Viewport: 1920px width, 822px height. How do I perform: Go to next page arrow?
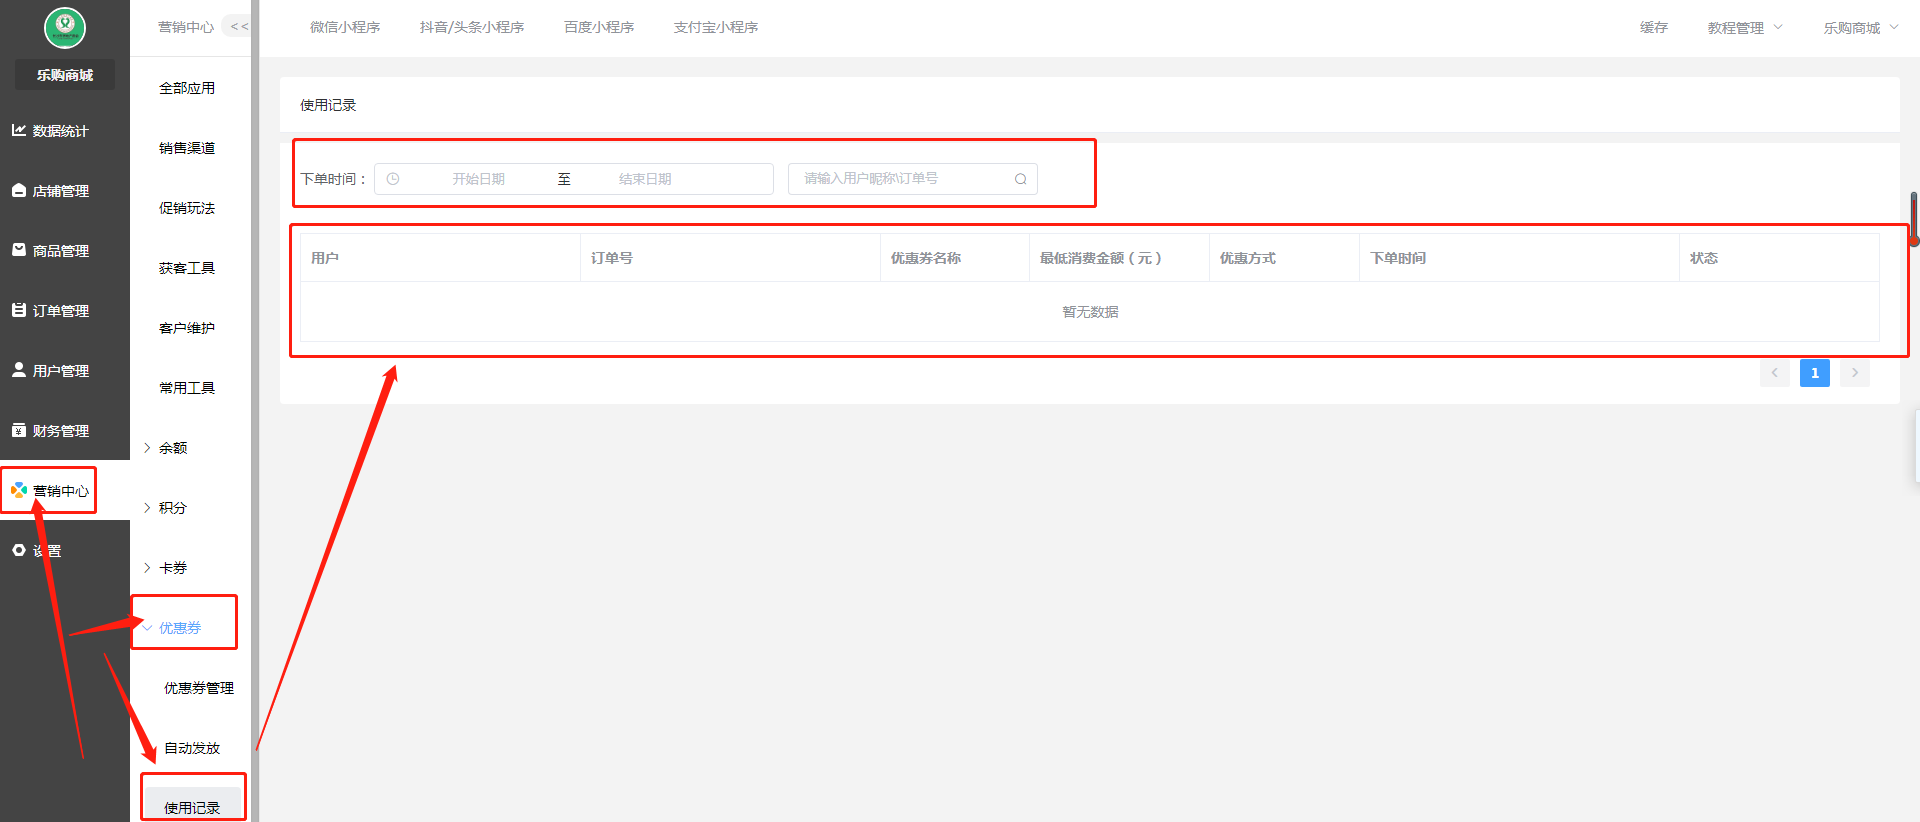coord(1855,373)
